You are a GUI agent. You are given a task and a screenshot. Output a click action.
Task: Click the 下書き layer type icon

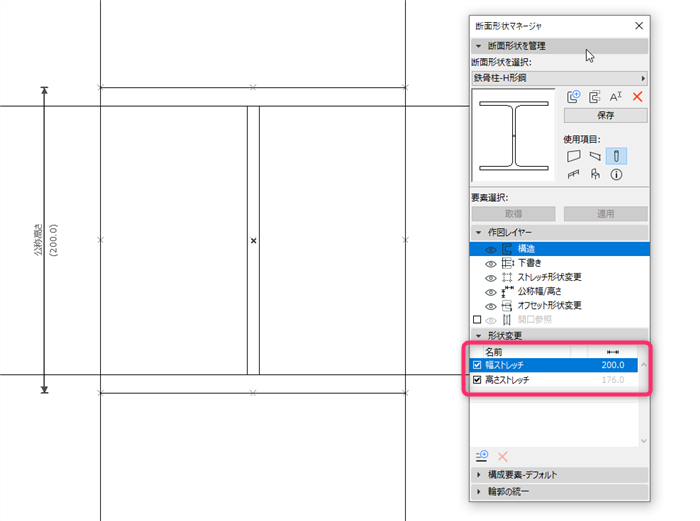click(507, 263)
